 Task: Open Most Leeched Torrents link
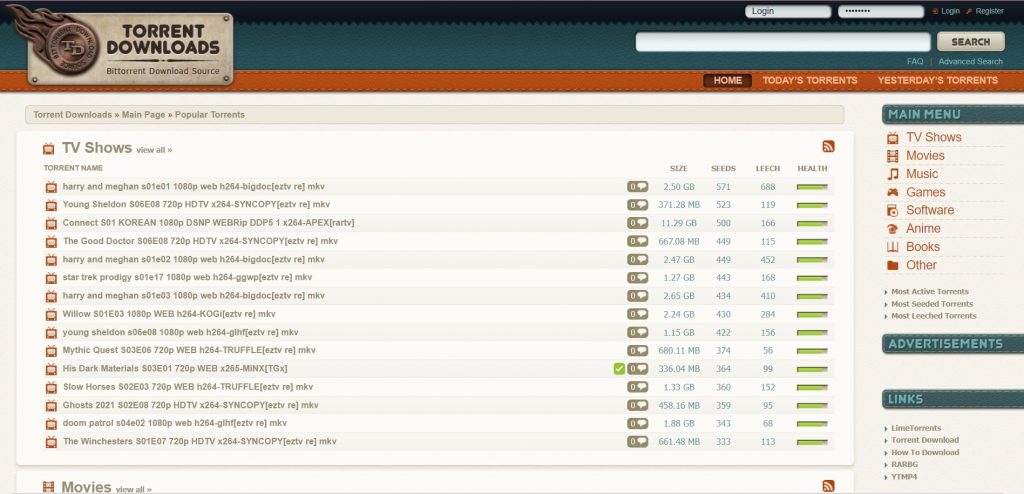tap(934, 316)
